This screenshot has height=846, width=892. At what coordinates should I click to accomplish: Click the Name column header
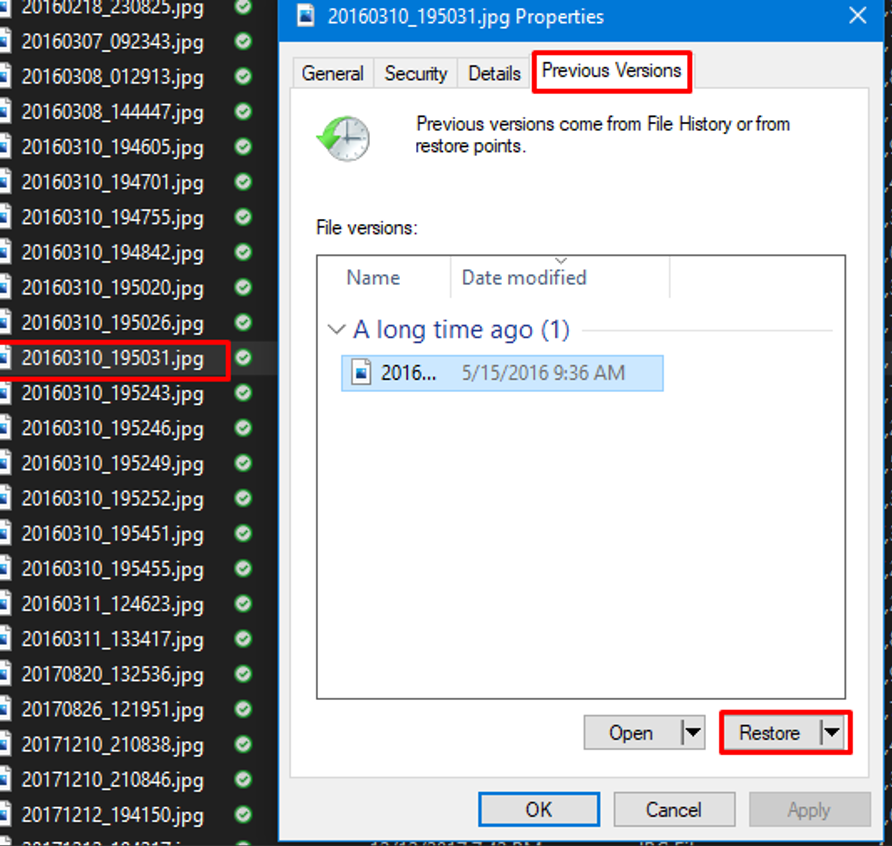click(x=373, y=278)
